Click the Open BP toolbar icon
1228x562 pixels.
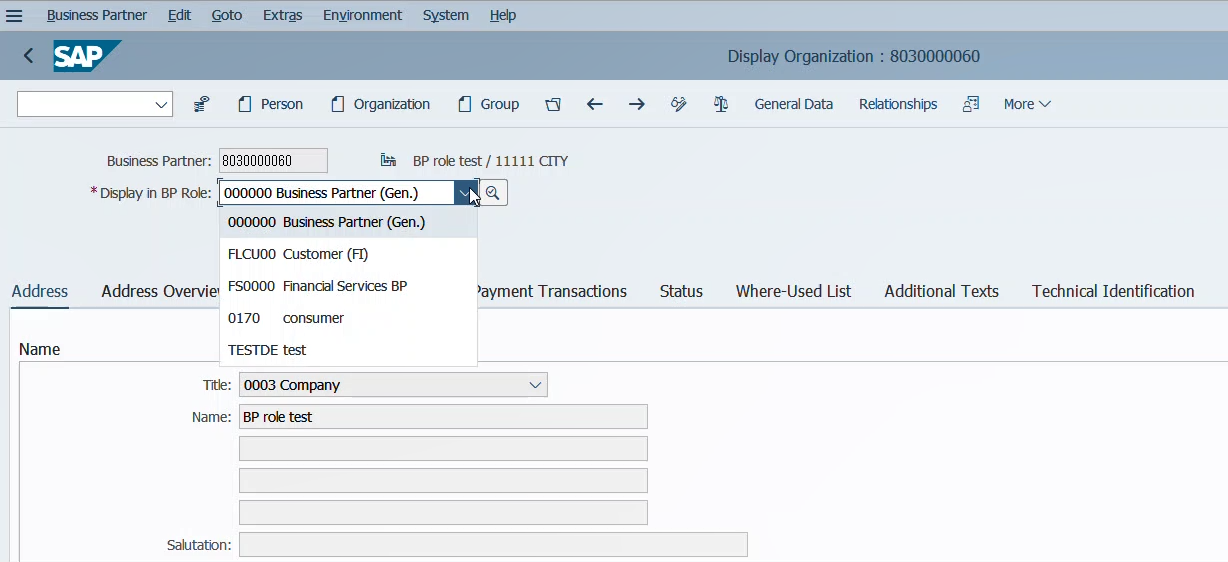point(553,104)
